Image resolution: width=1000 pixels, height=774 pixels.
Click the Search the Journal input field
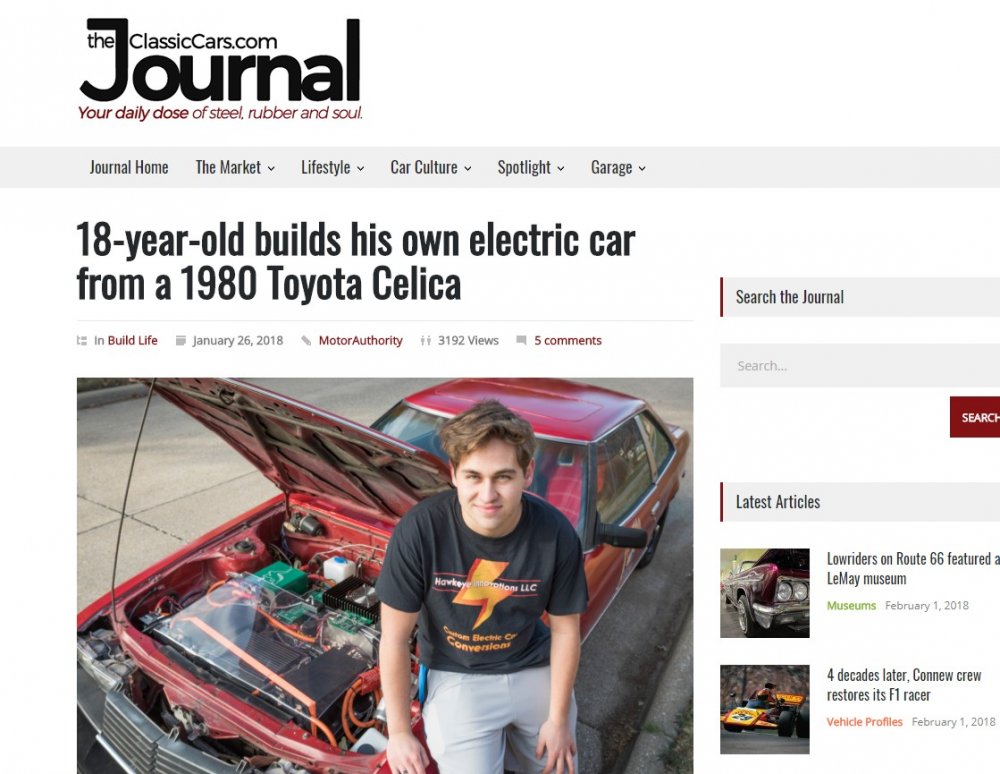[x=860, y=365]
